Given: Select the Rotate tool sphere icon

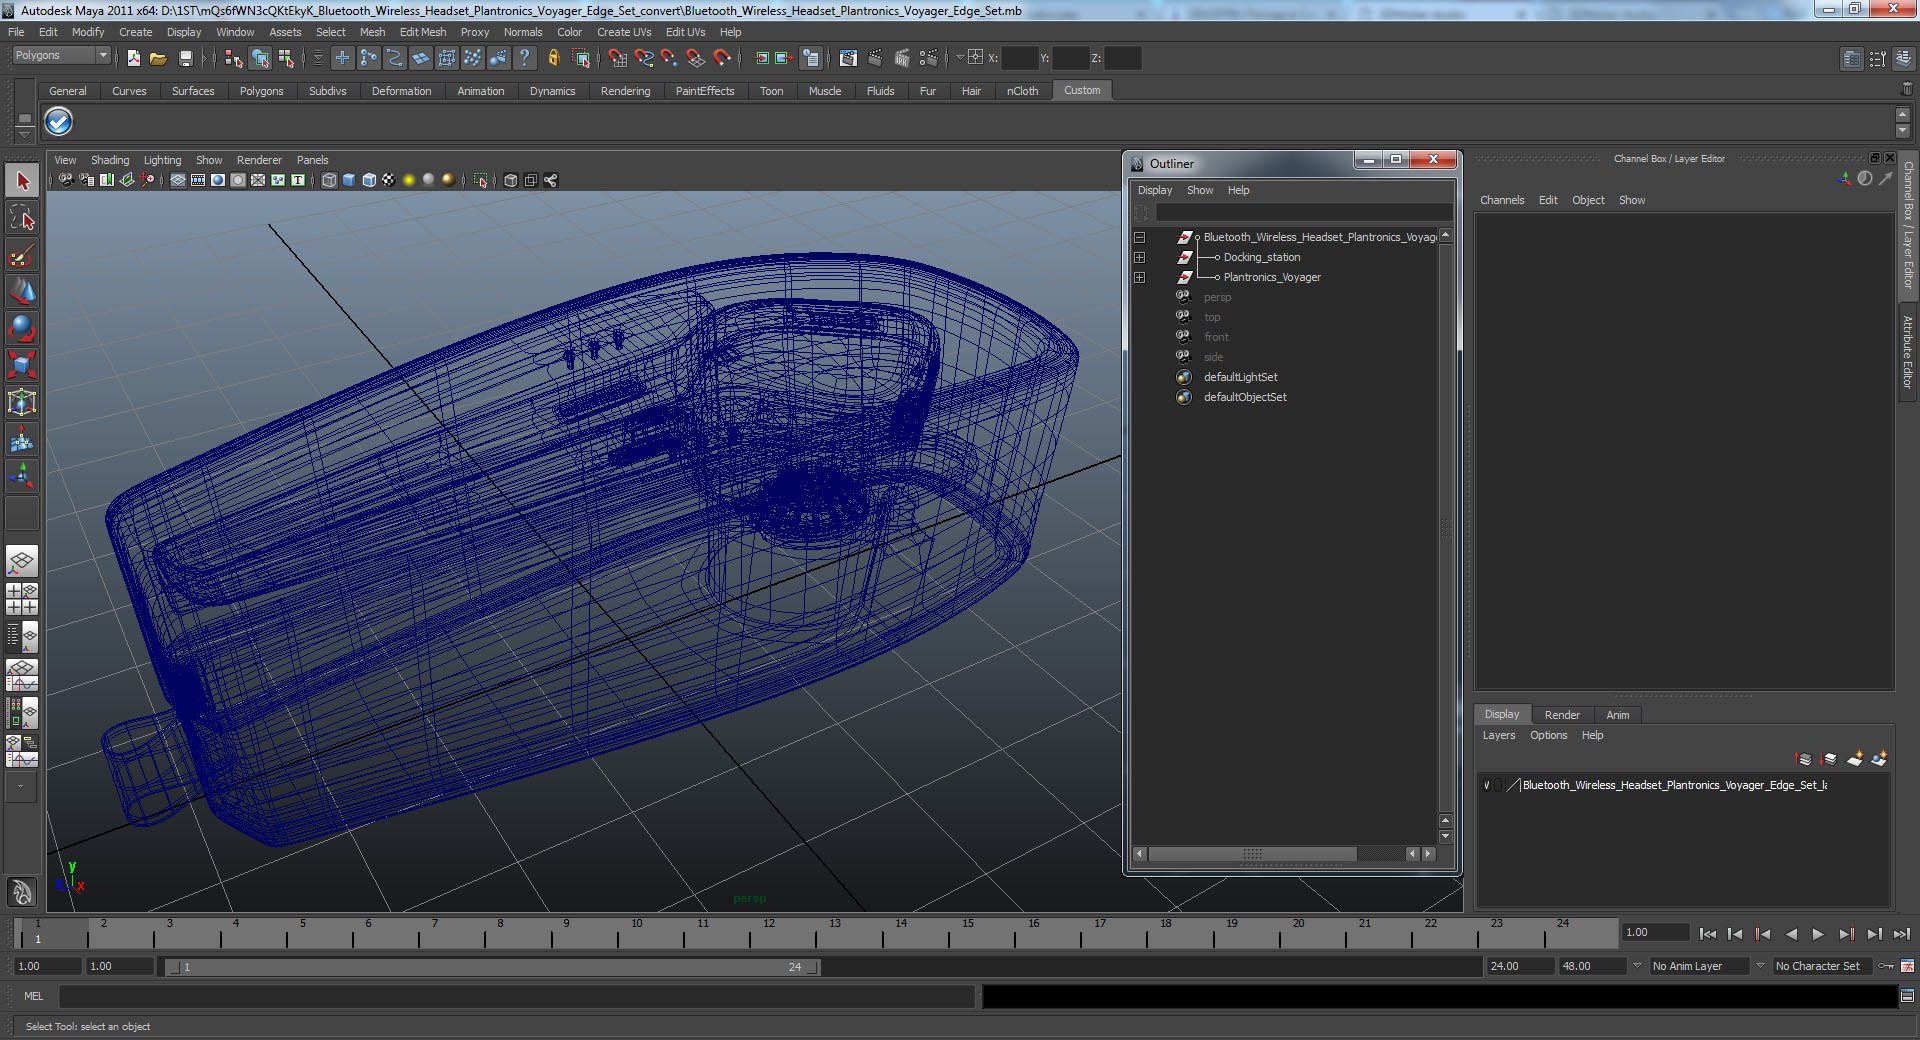Looking at the screenshot, I should point(22,328).
